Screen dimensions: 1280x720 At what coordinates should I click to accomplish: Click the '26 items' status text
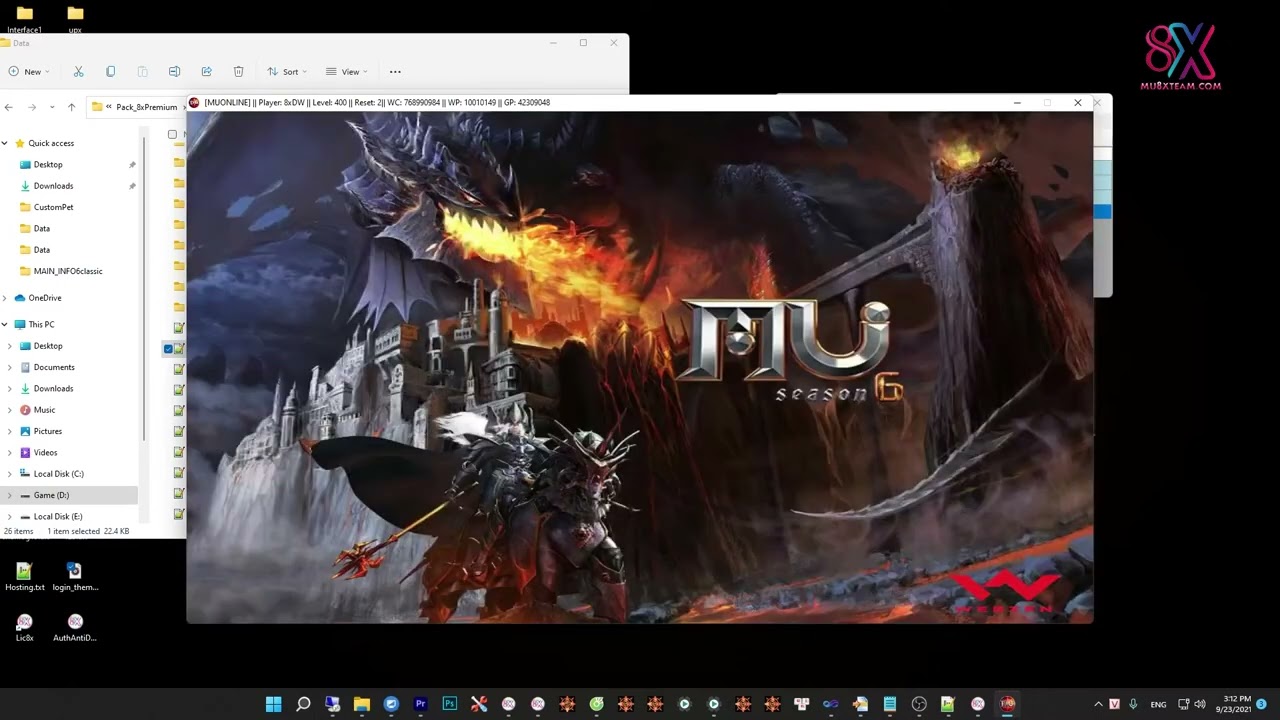pos(18,531)
